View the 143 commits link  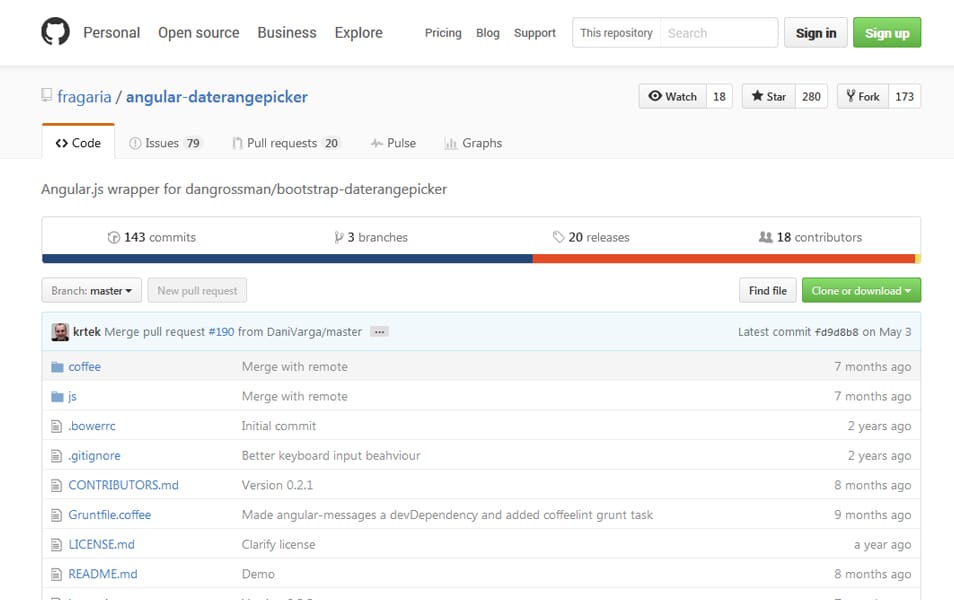pyautogui.click(x=152, y=237)
